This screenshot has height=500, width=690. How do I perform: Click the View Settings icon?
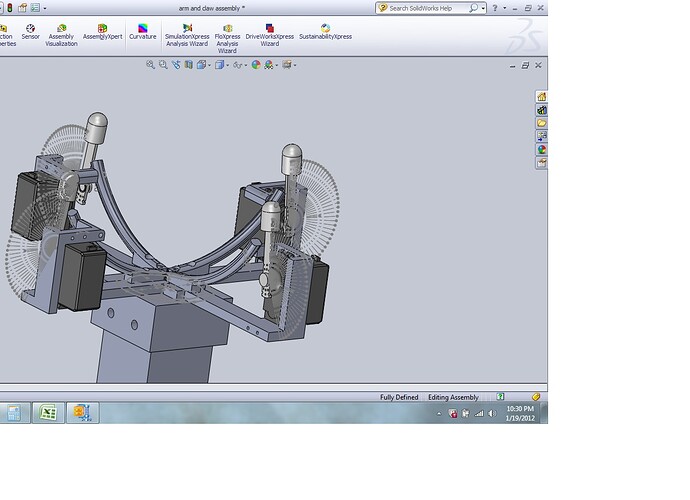click(287, 65)
